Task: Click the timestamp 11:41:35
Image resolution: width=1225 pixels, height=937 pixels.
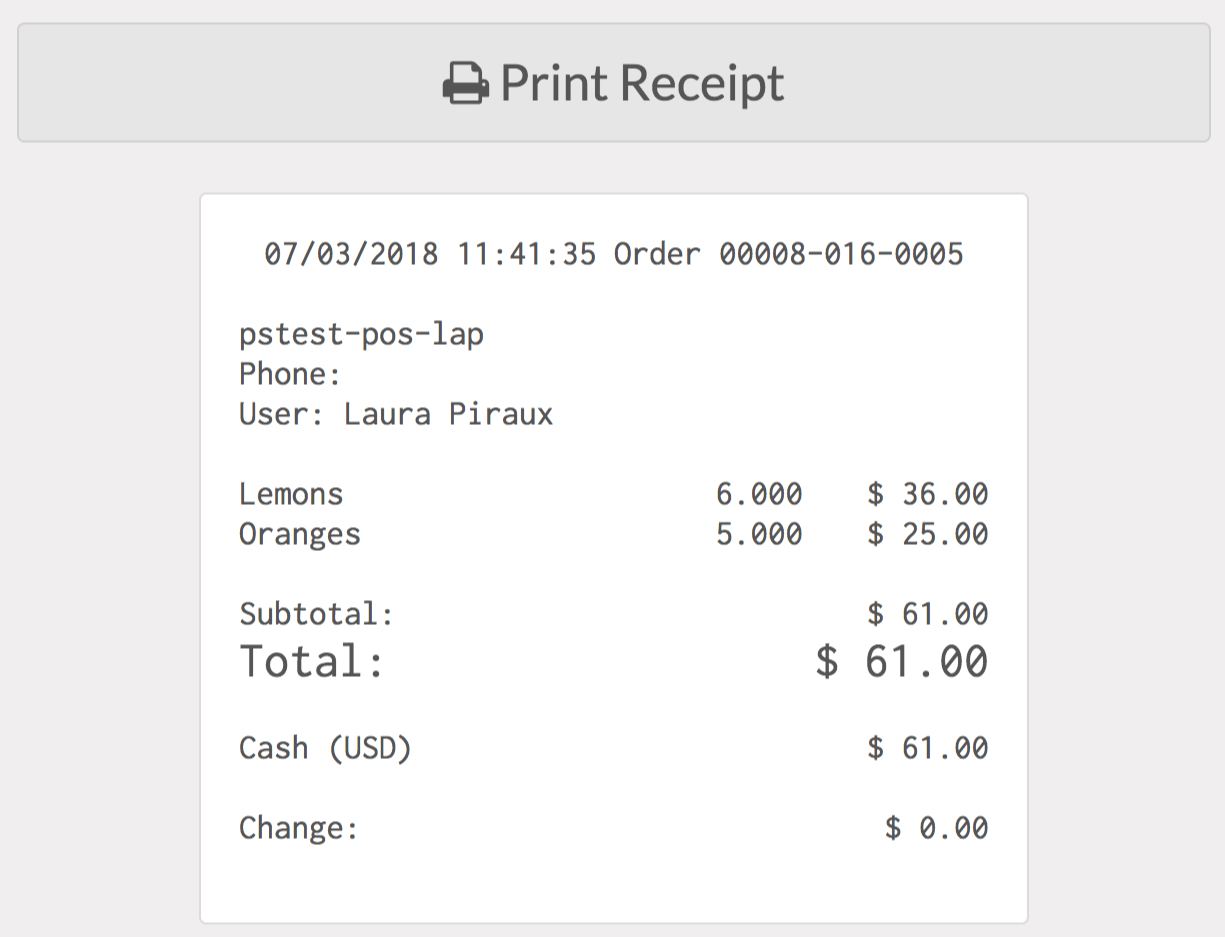Action: coord(526,254)
